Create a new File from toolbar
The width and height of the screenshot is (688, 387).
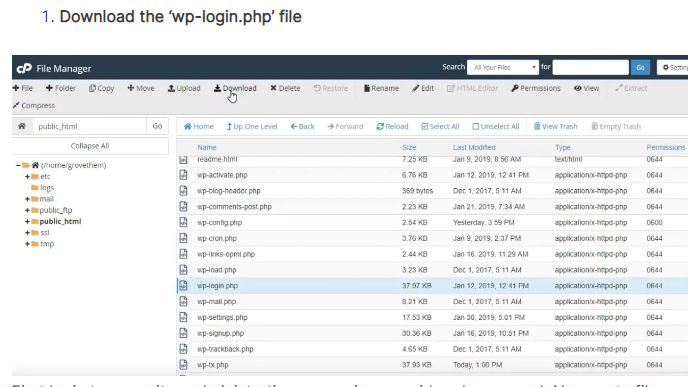[23, 88]
